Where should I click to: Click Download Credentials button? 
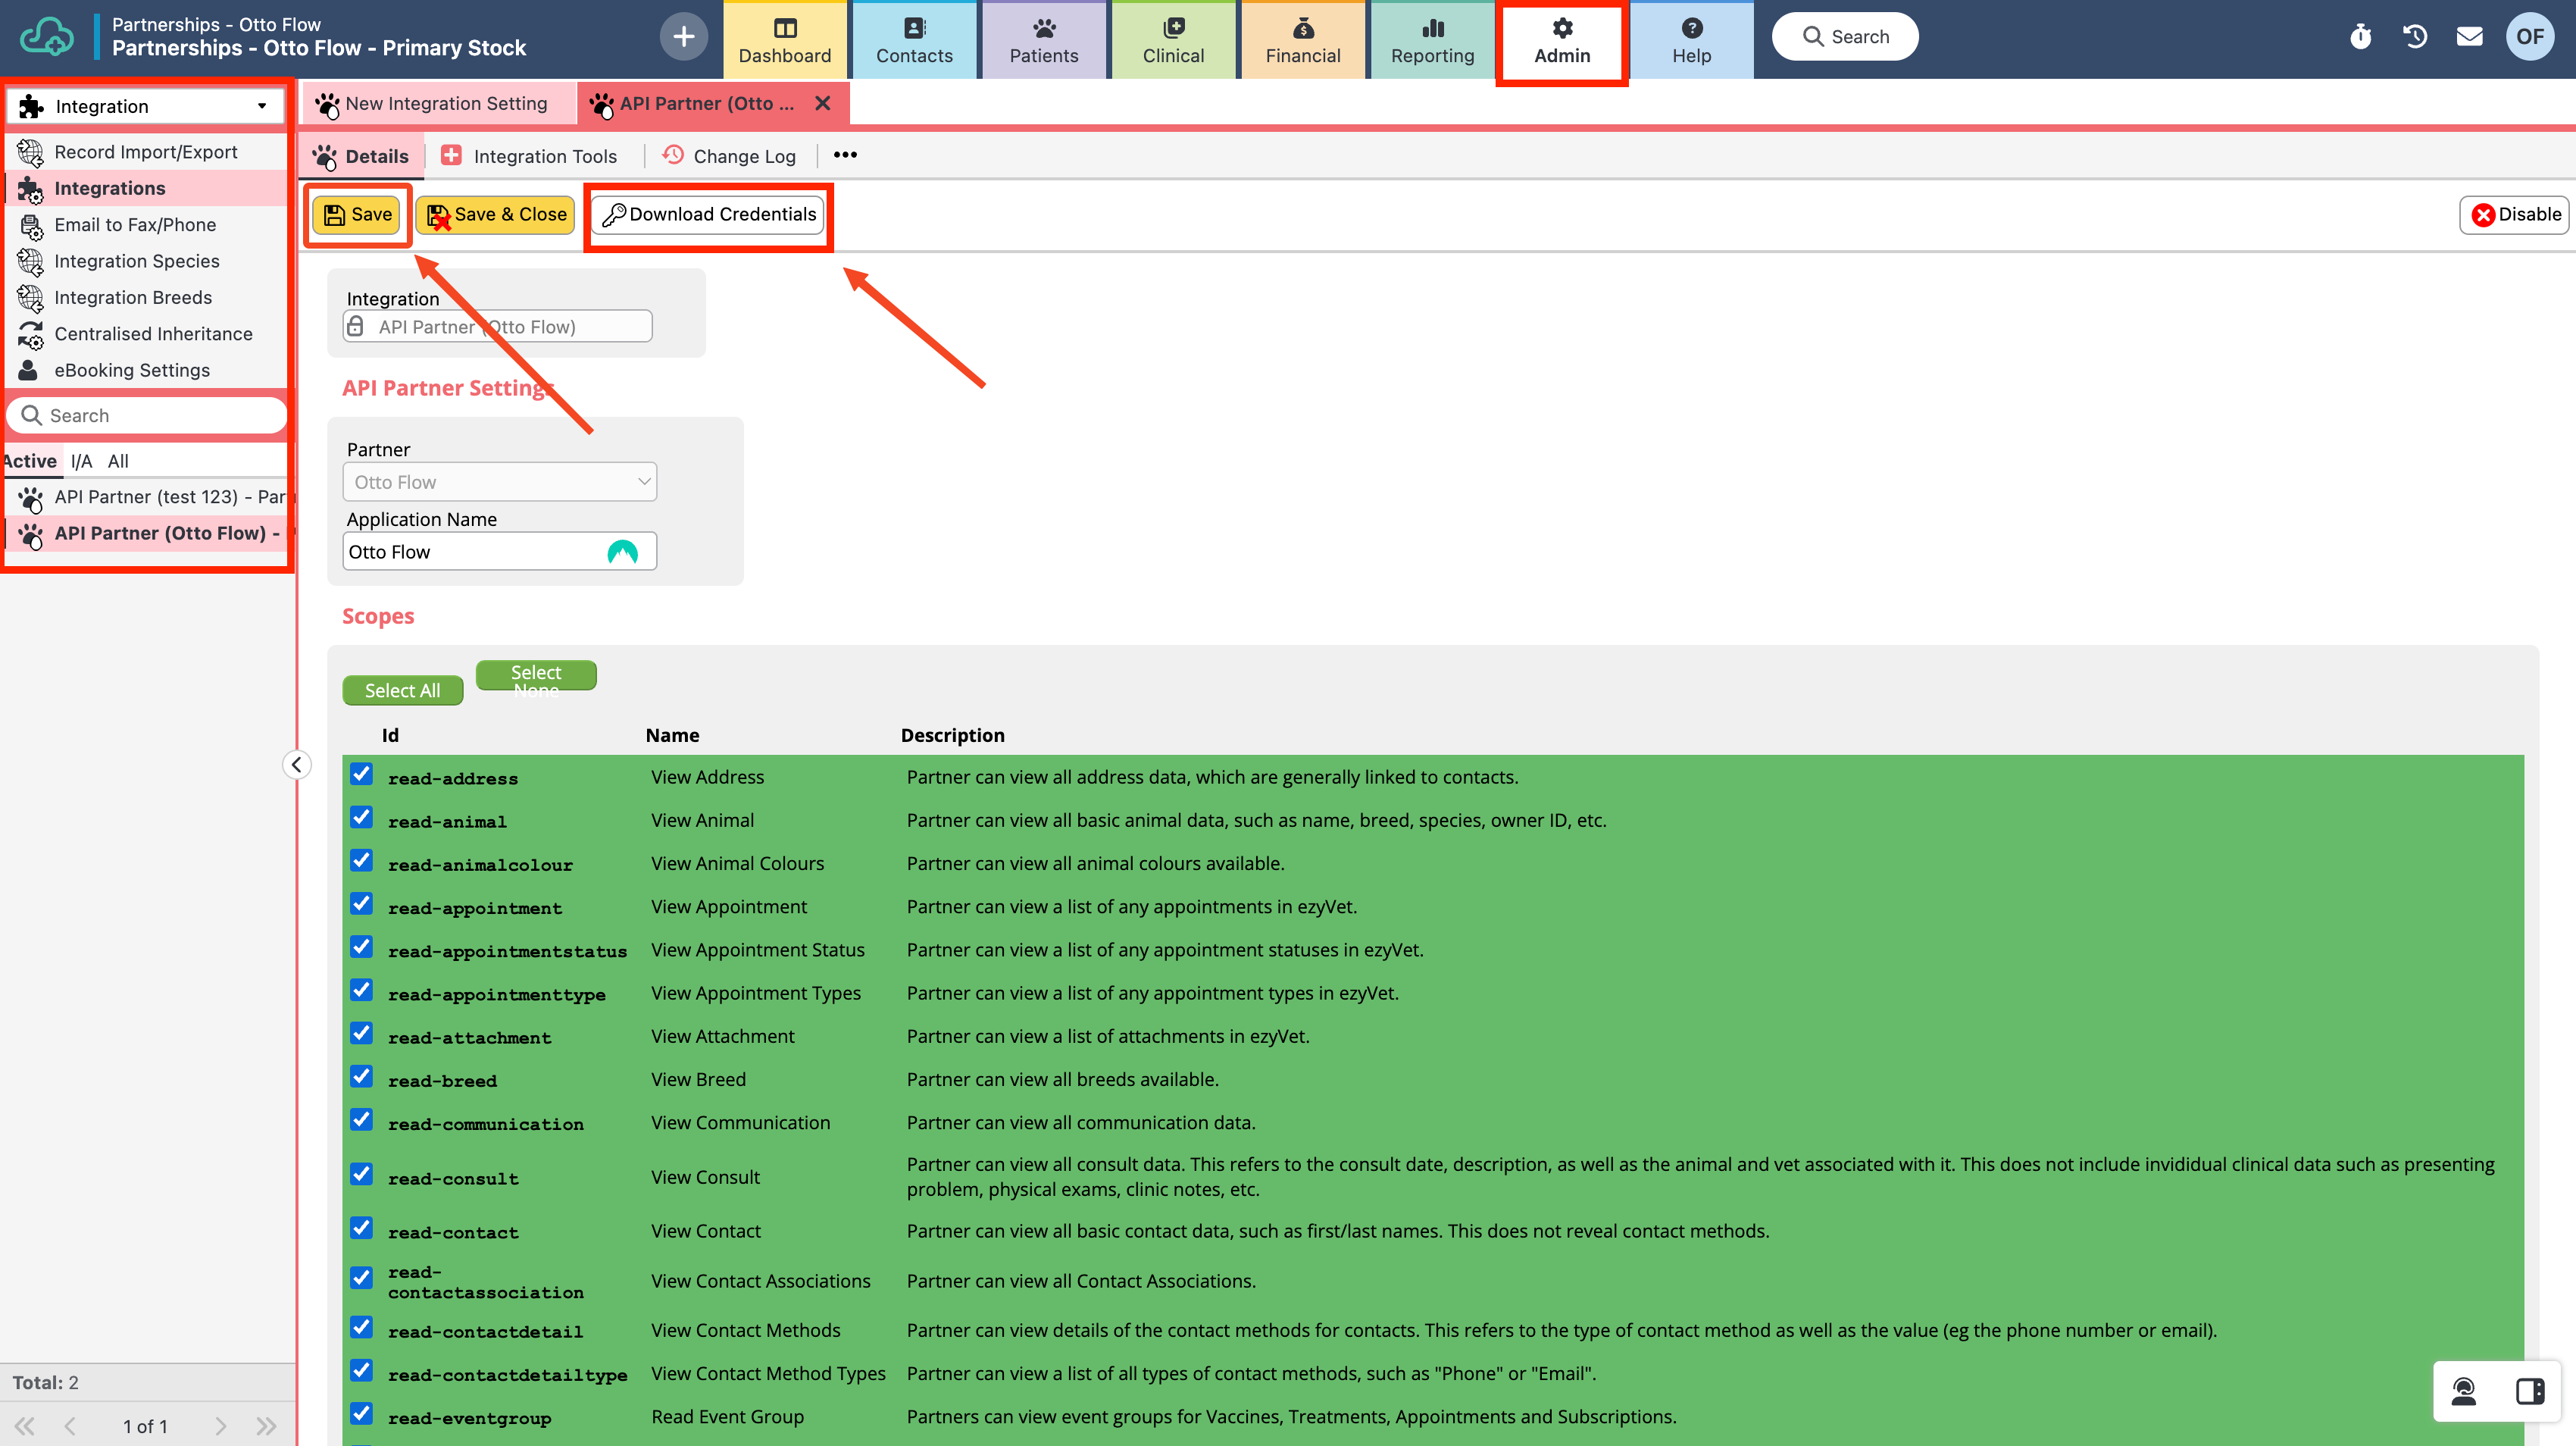(x=709, y=214)
